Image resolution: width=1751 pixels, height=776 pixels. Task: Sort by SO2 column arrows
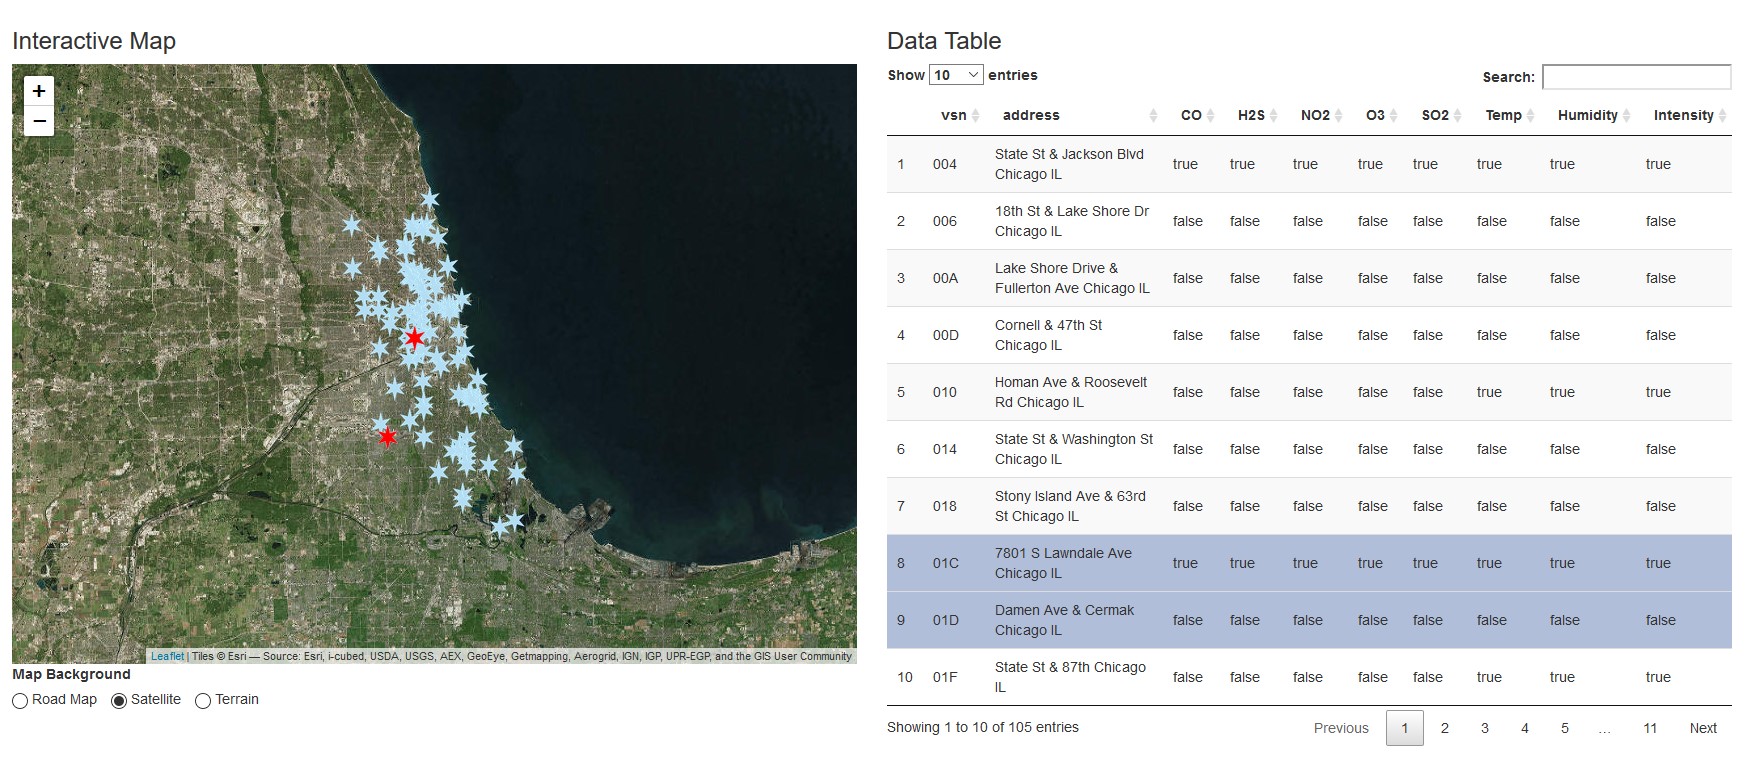(x=1457, y=116)
